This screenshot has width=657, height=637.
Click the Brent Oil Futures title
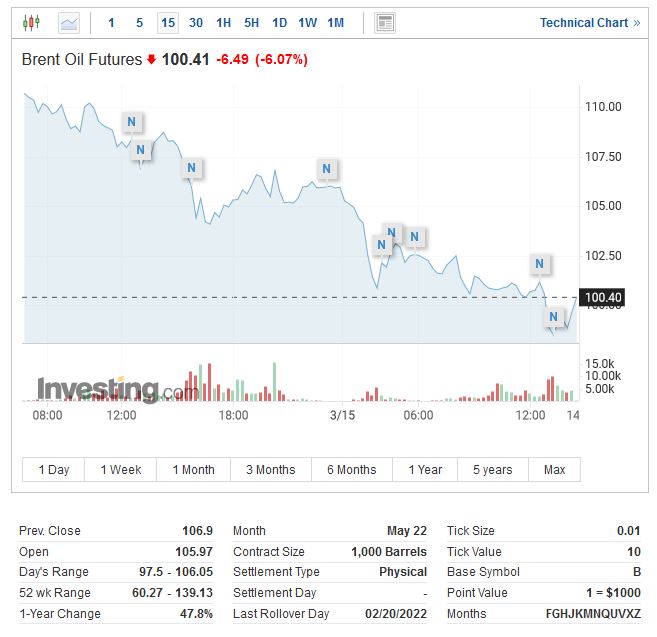[82, 60]
